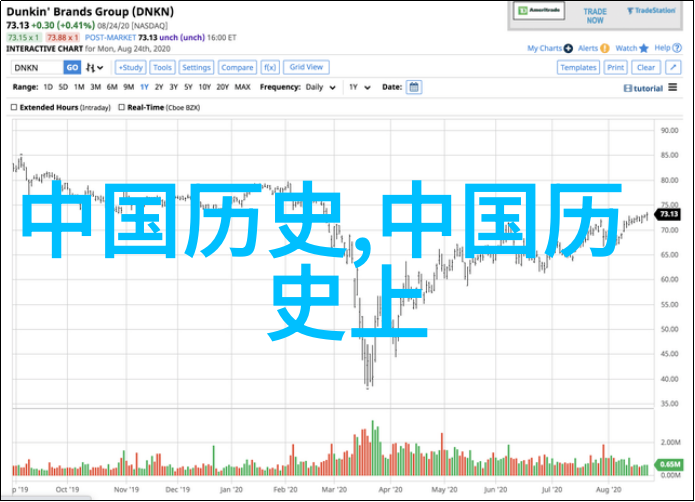Image resolution: width=695 pixels, height=502 pixels.
Task: Click the Compare button
Action: (237, 68)
